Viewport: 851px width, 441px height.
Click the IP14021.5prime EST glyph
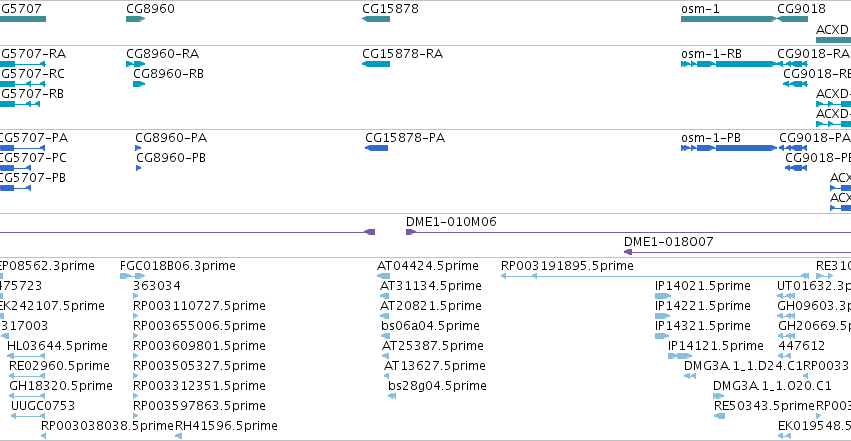[663, 296]
